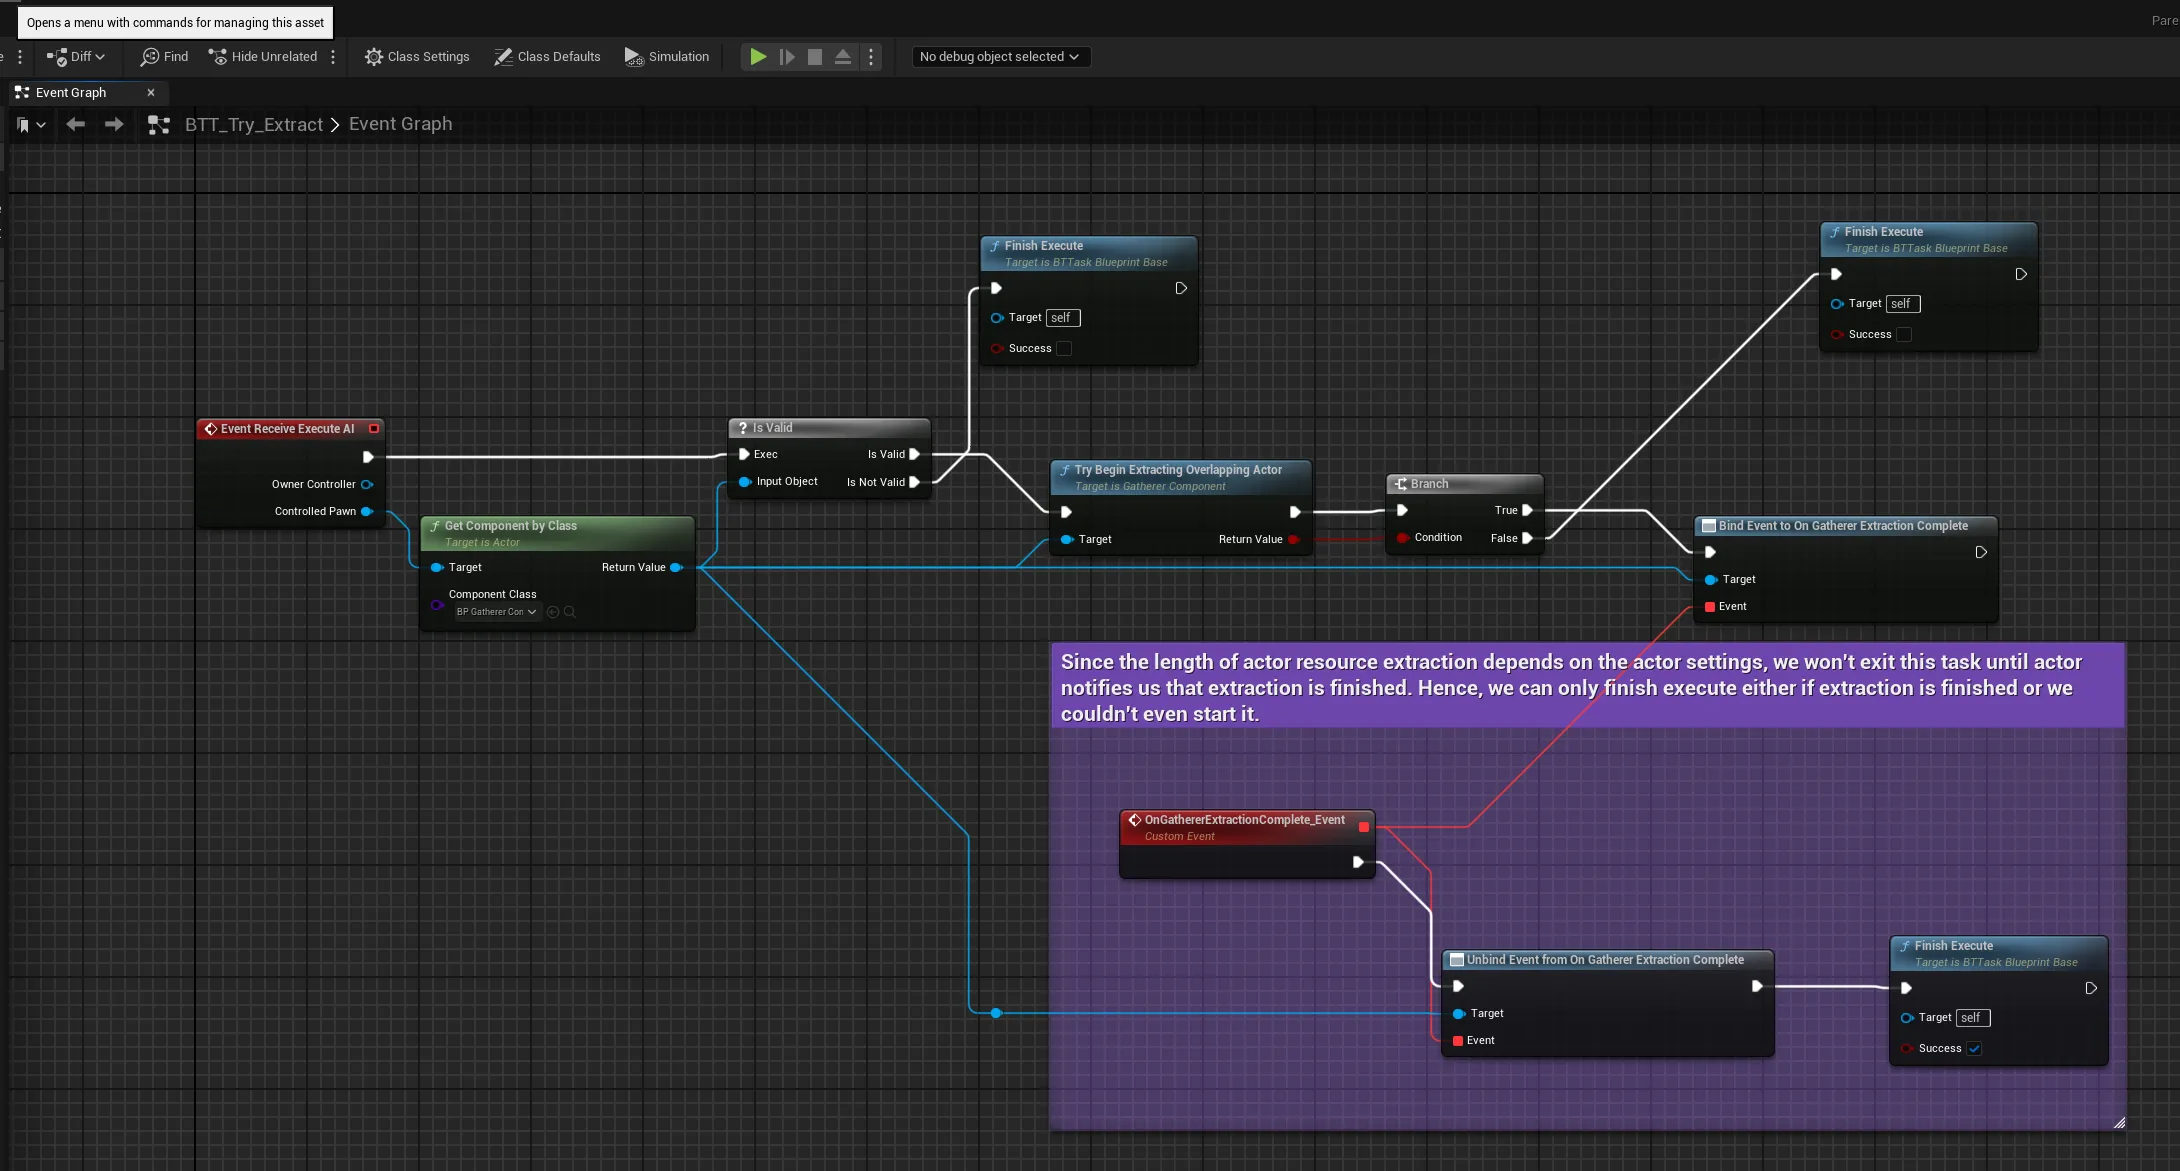
Task: Open the debug object selector dropdown
Action: pyautogui.click(x=1000, y=57)
